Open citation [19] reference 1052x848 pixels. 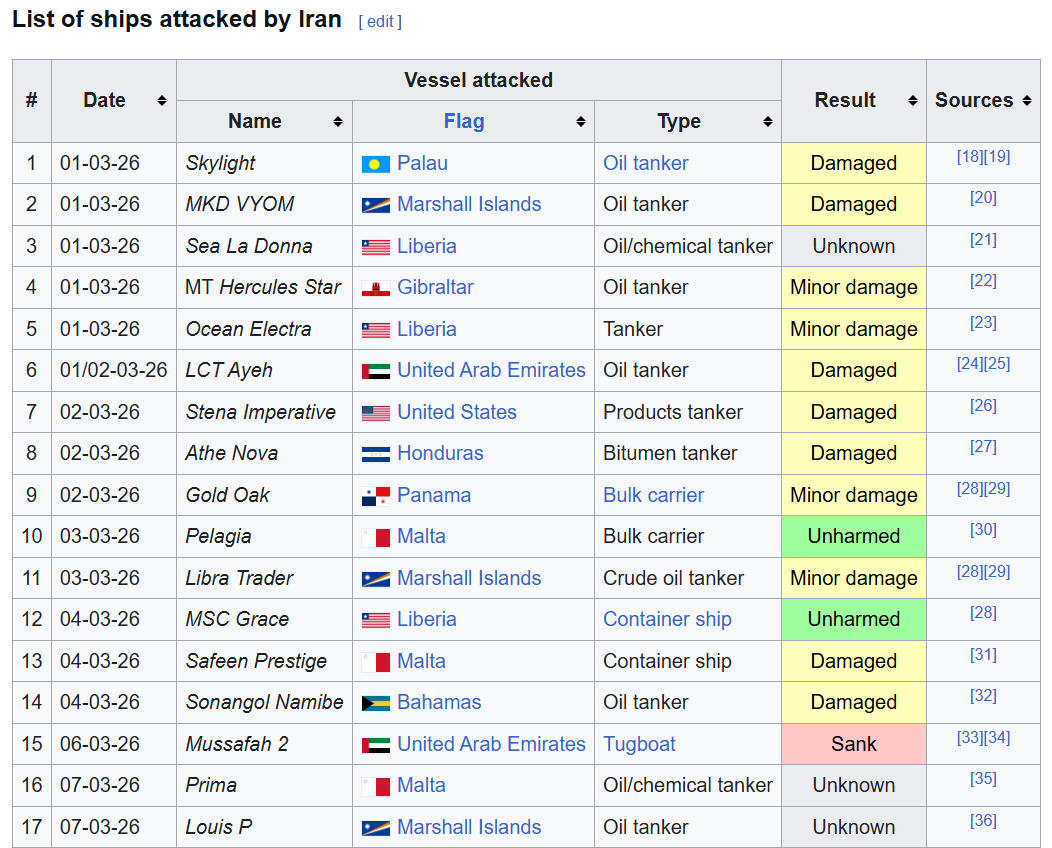(997, 156)
